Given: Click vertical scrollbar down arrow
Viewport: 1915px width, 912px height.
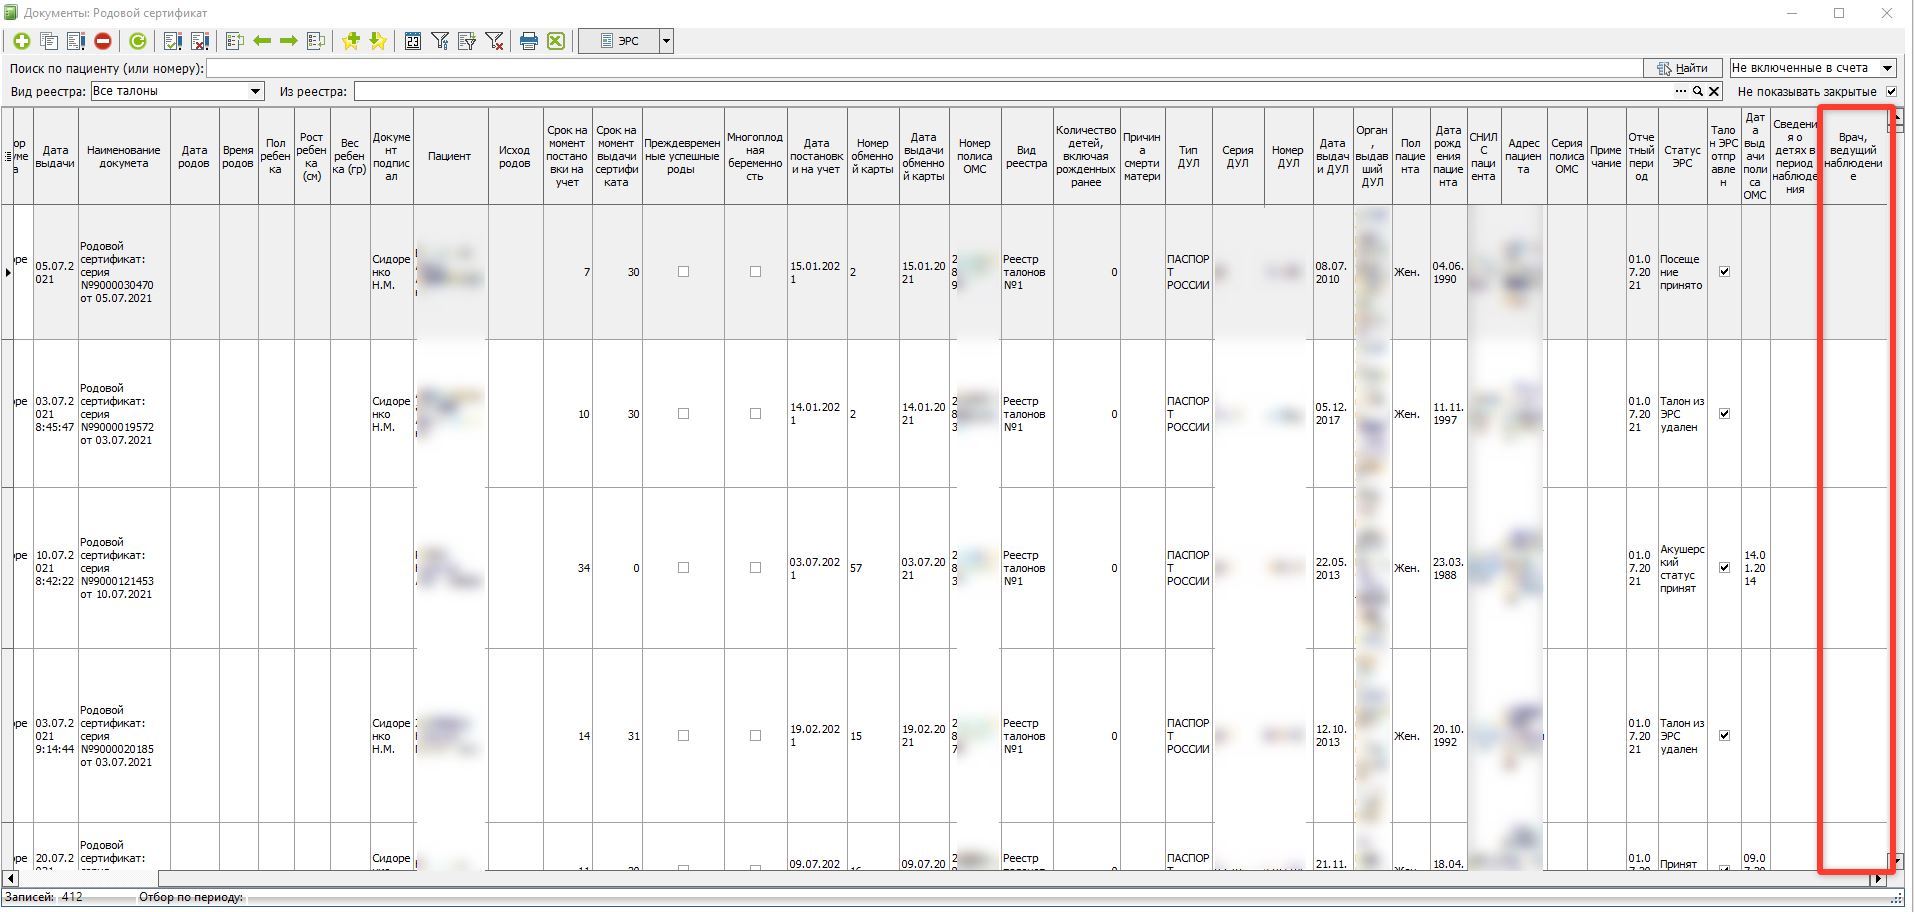Looking at the screenshot, I should pos(1897,860).
